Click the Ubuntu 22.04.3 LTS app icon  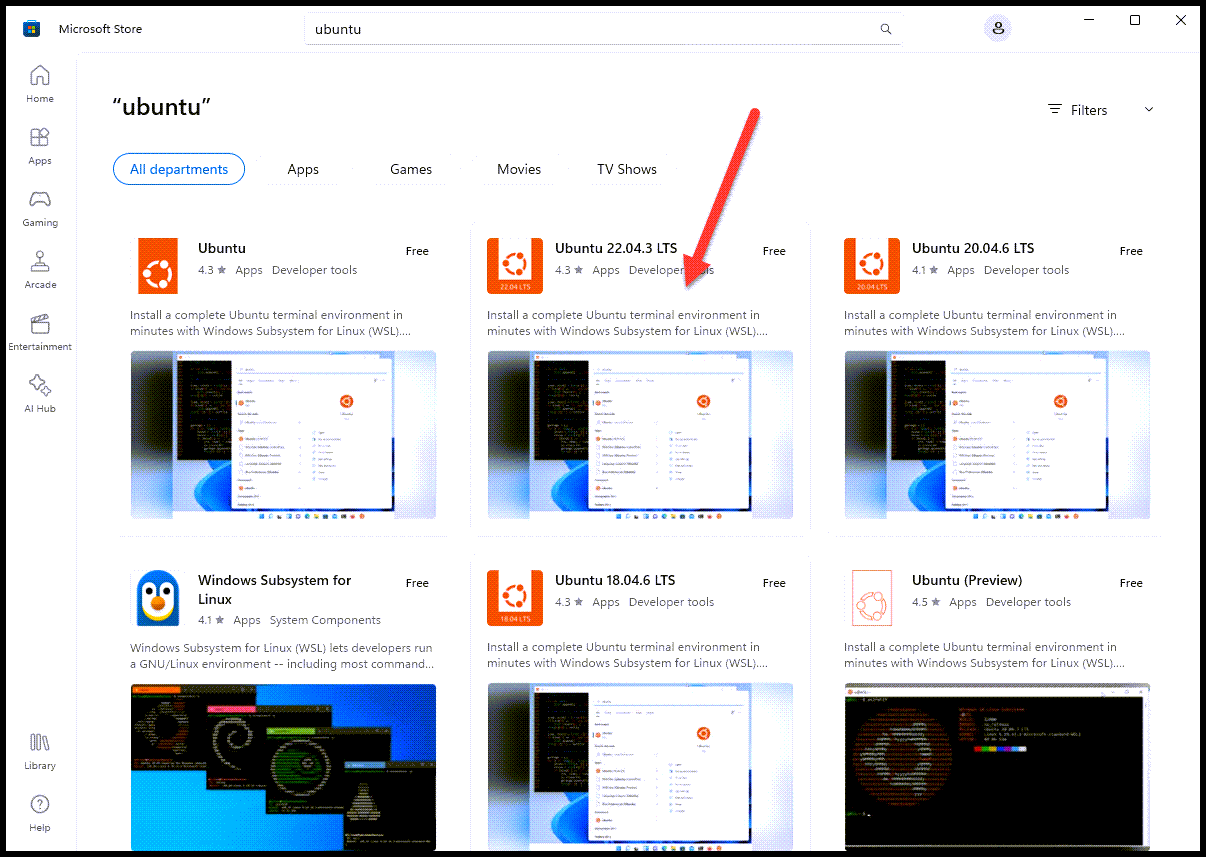click(515, 266)
